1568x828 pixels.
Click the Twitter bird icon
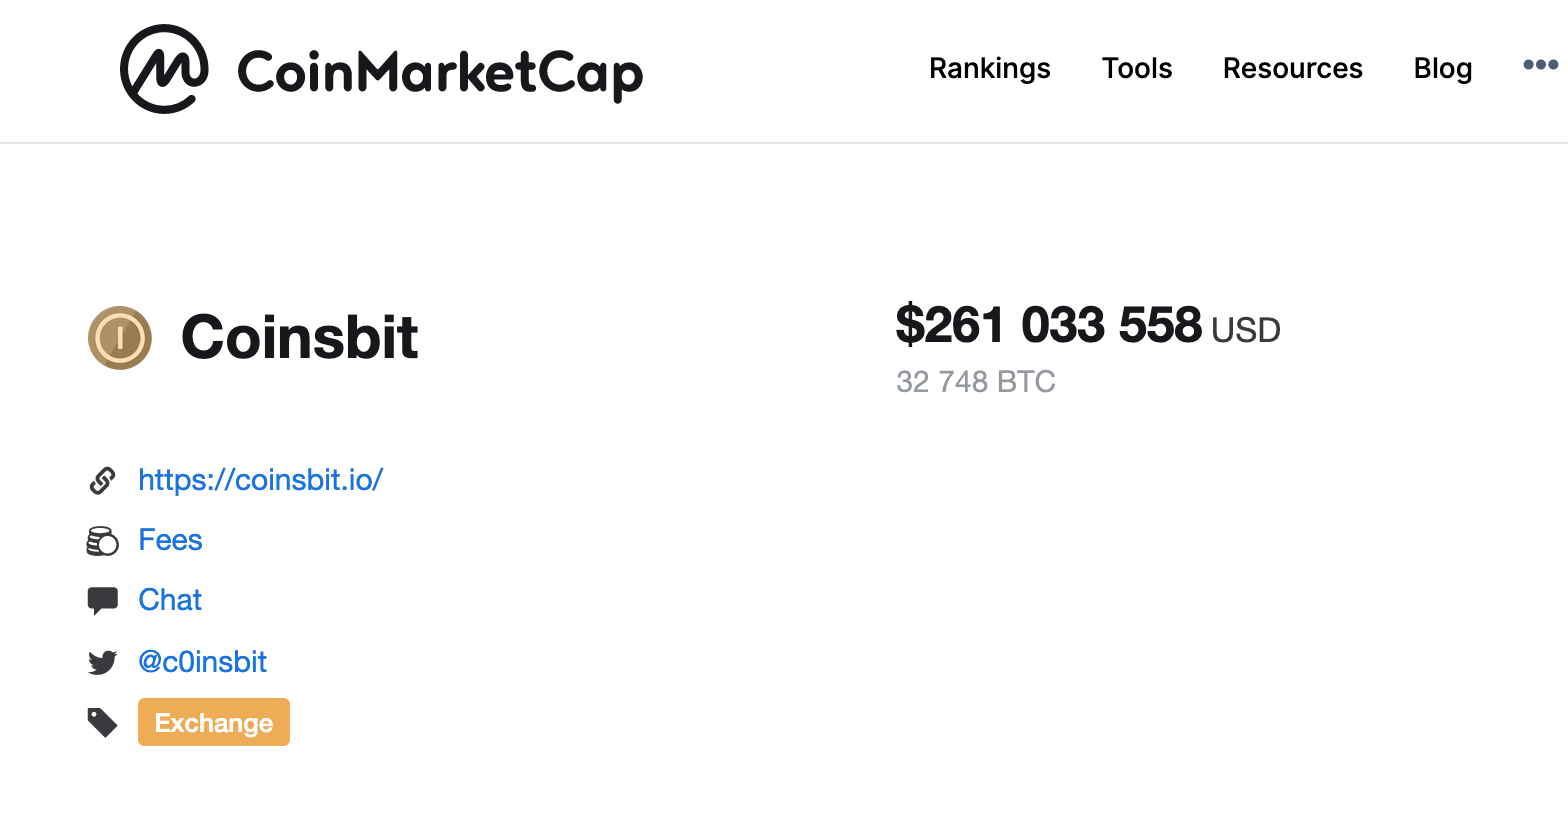pyautogui.click(x=102, y=662)
